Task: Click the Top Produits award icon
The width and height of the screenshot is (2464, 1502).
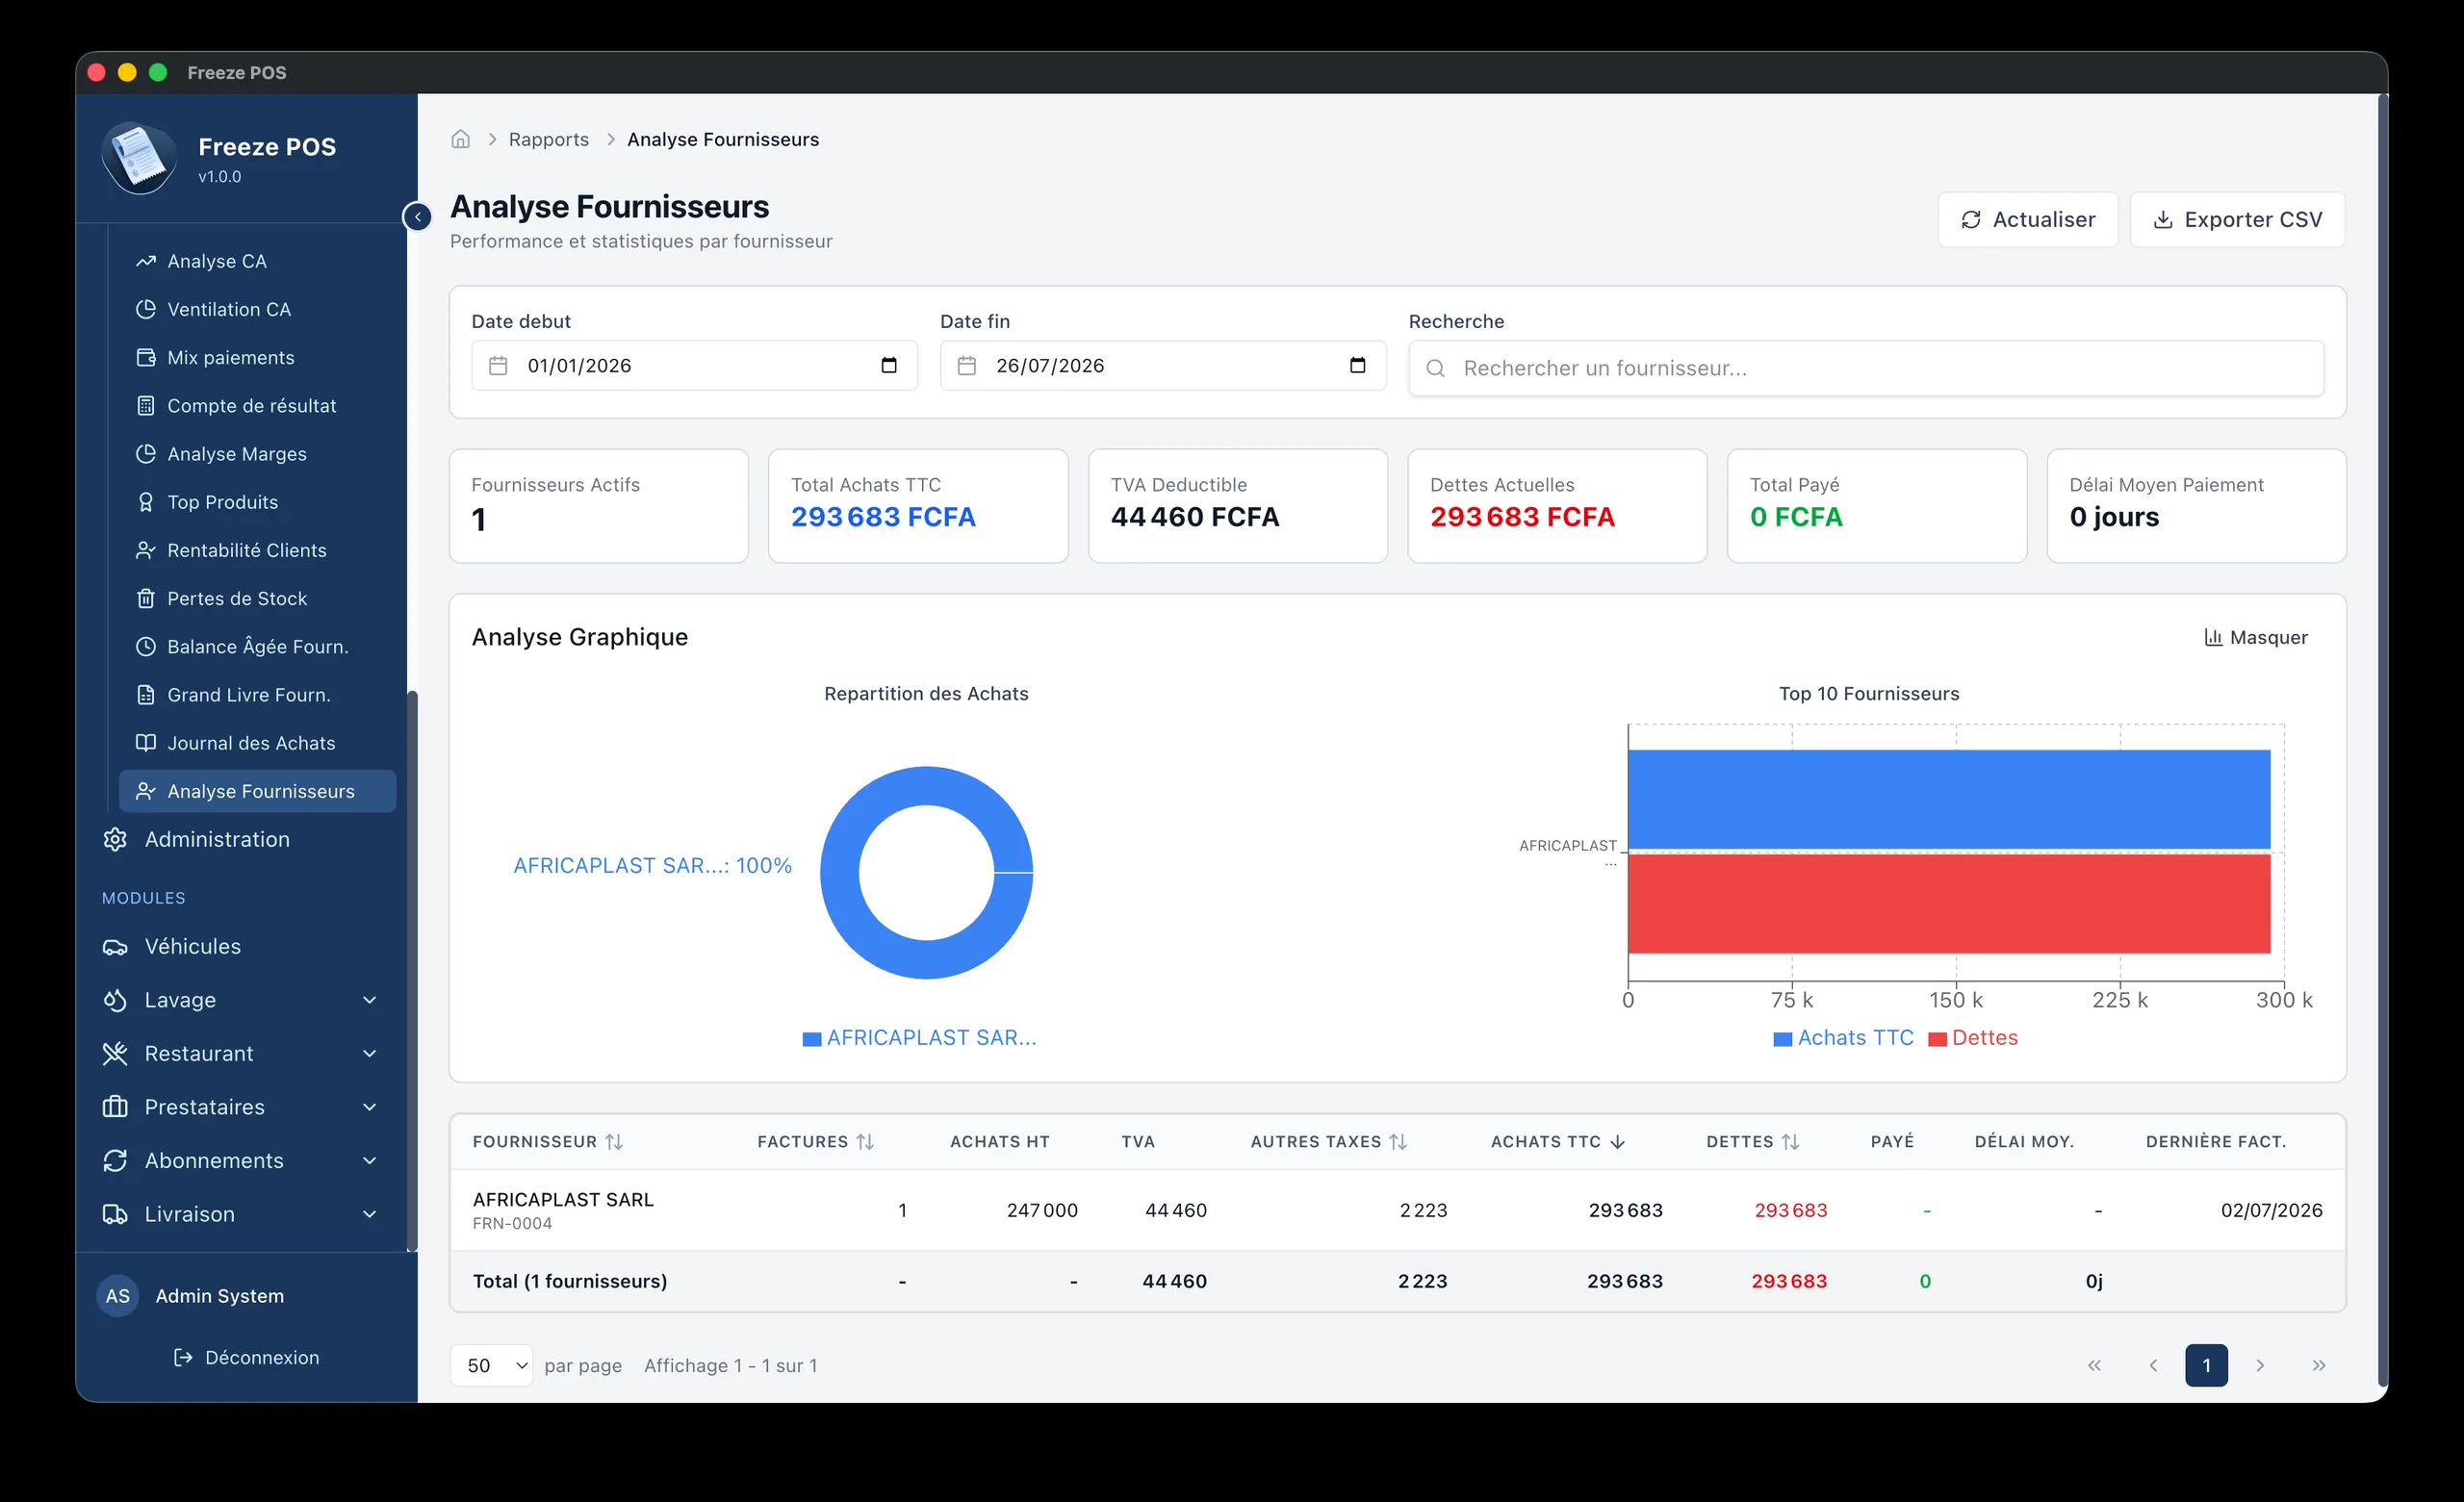Action: [146, 502]
